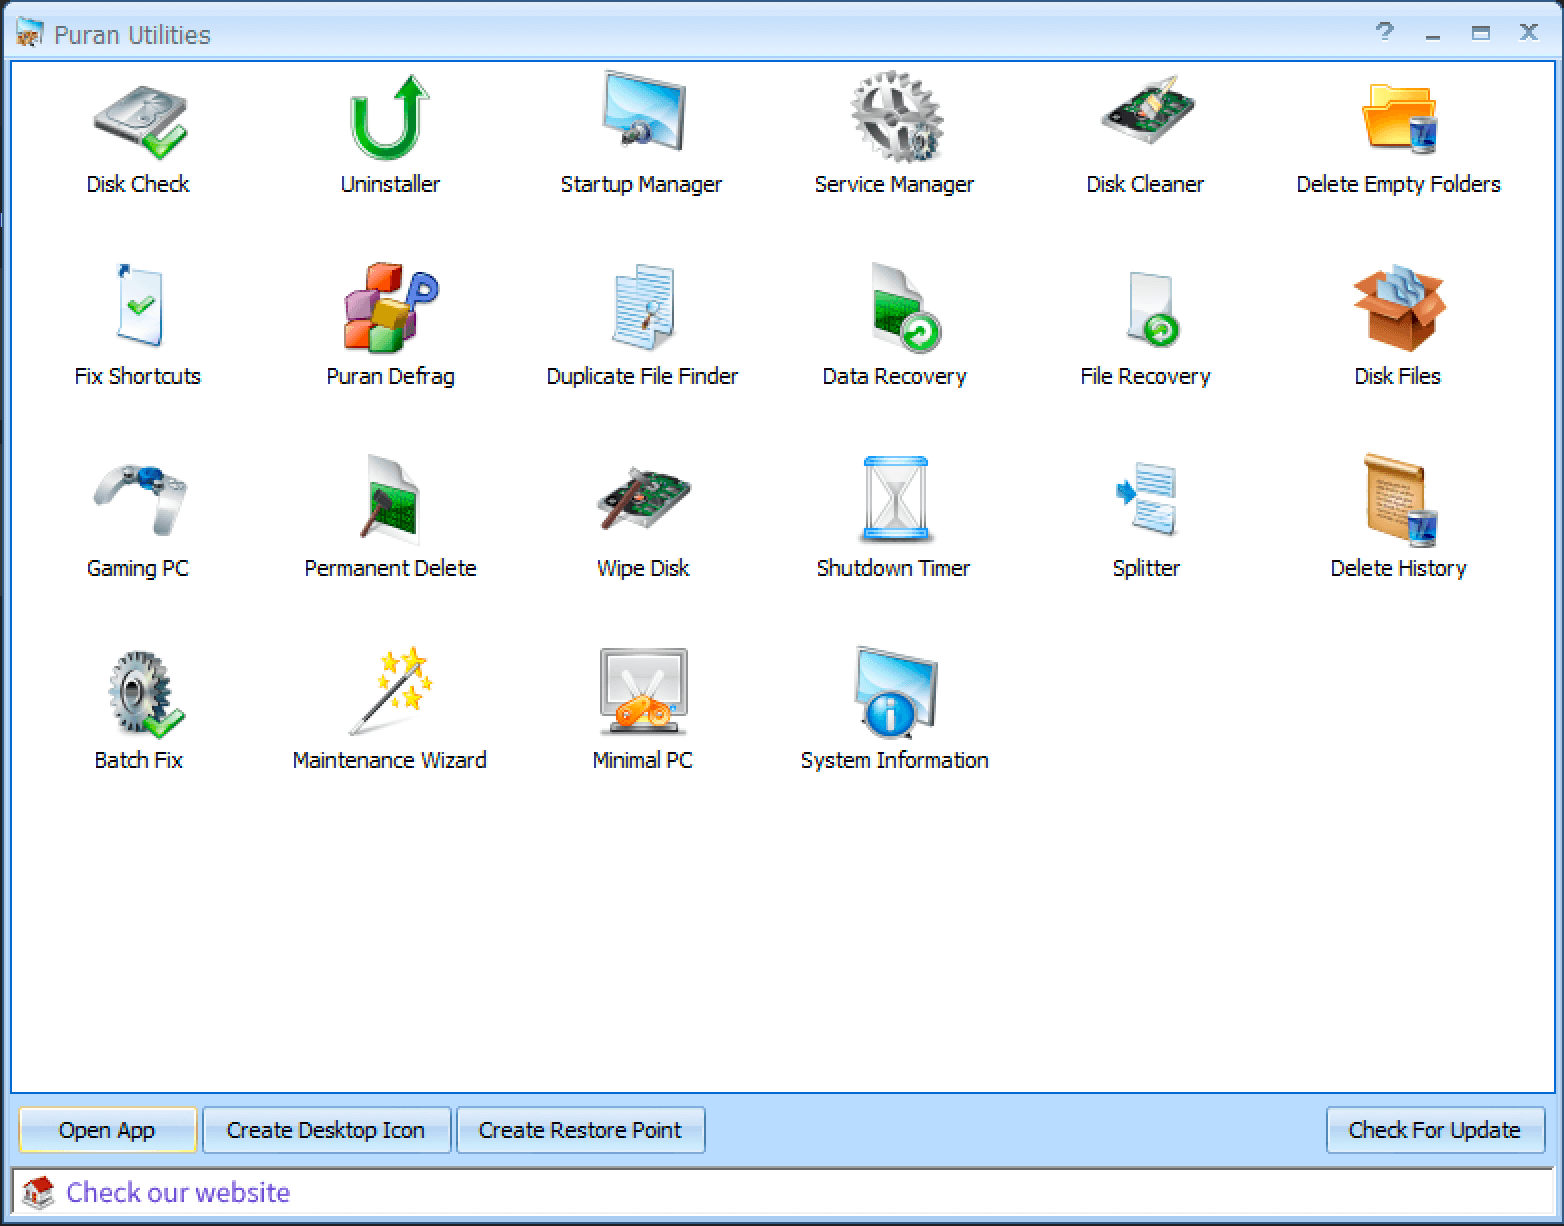The width and height of the screenshot is (1564, 1226).
Task: Click the "System Information" label text
Action: coord(895,760)
